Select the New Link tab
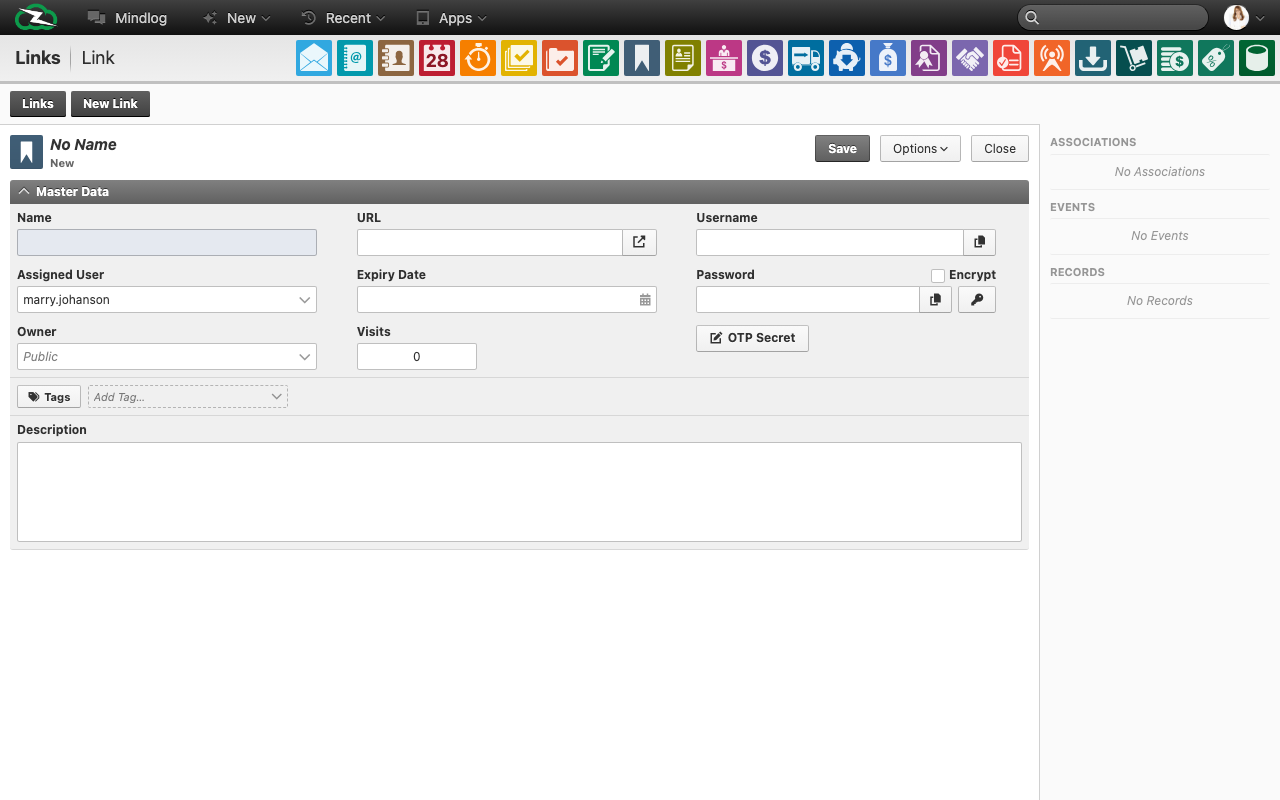 pyautogui.click(x=110, y=104)
